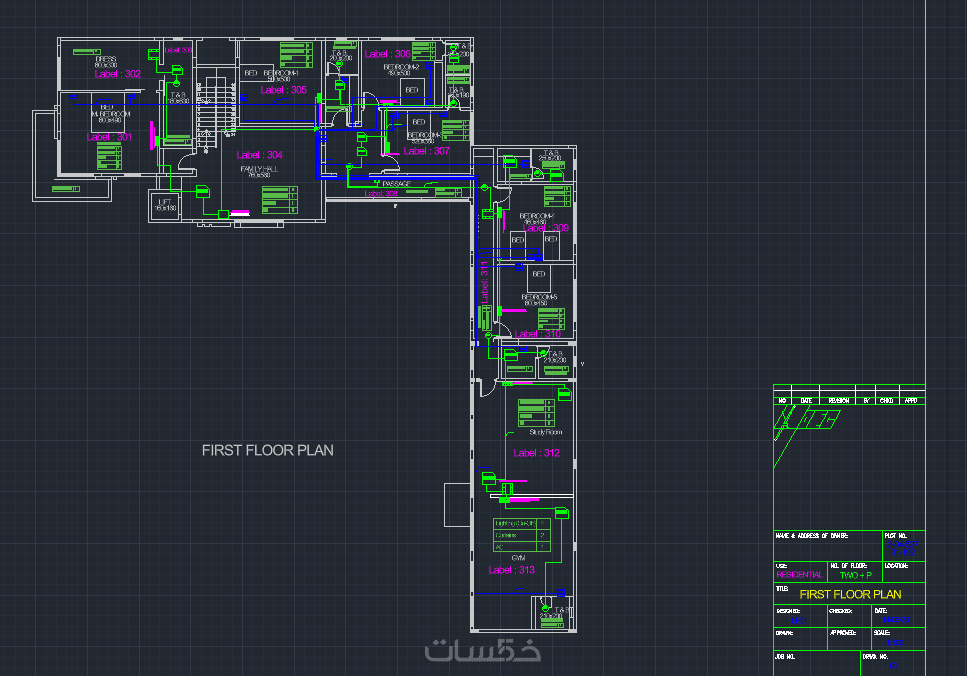Click the 'Study Room' text
967x676 pixels.
[546, 432]
